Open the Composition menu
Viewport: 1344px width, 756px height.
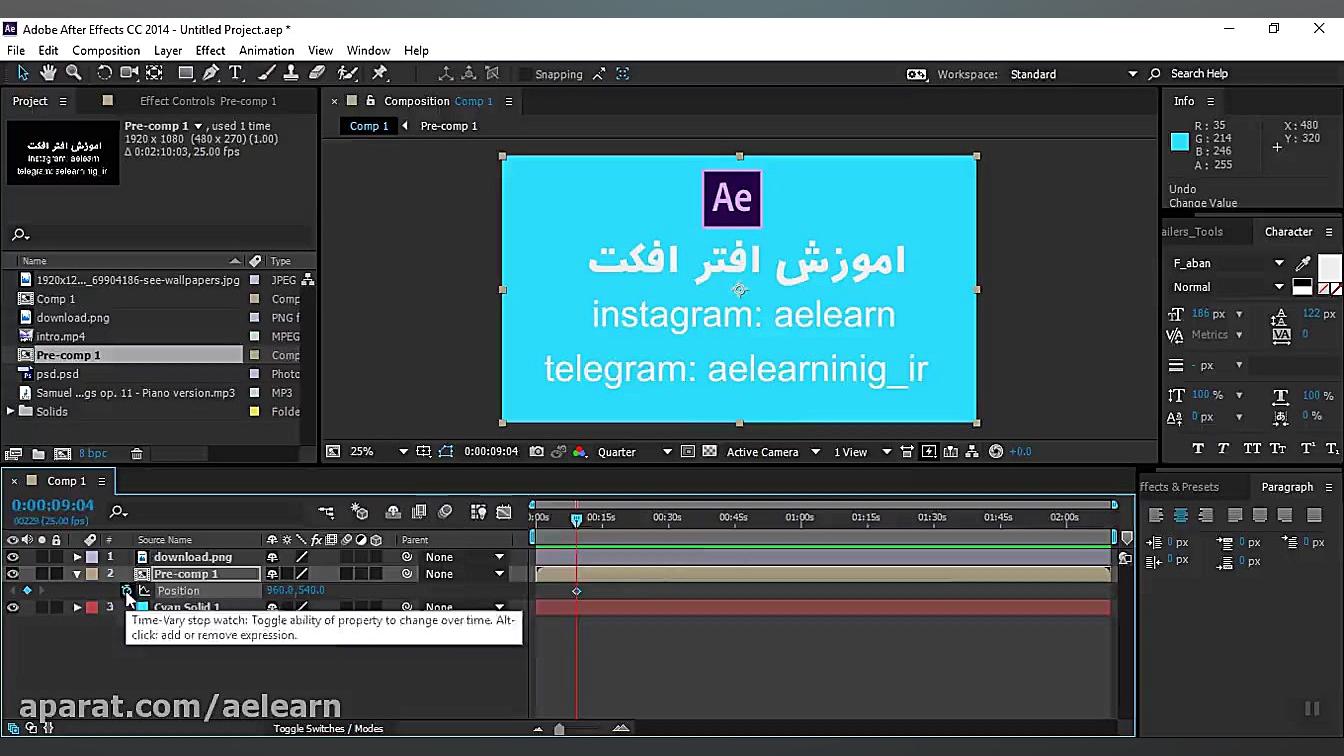point(106,50)
